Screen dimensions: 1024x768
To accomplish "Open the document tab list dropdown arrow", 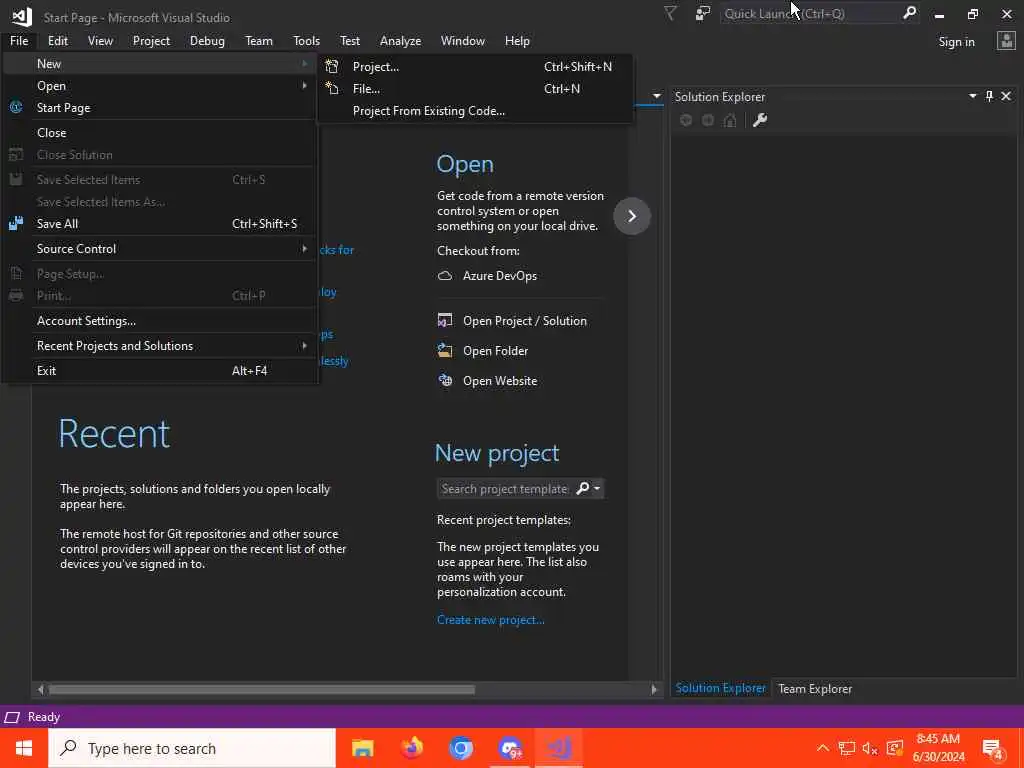I will [x=656, y=97].
